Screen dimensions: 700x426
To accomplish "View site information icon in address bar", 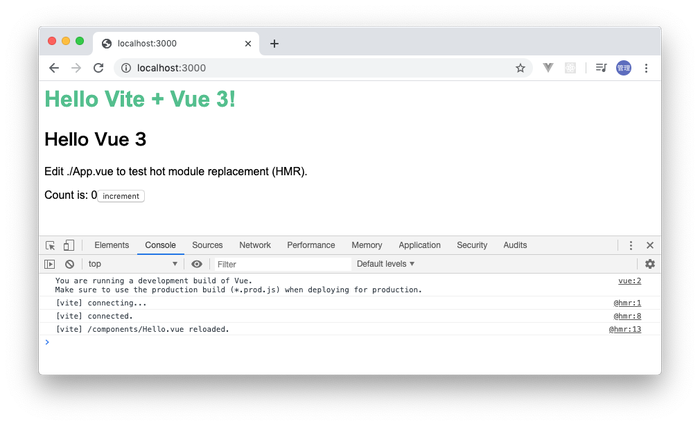I will 126,68.
